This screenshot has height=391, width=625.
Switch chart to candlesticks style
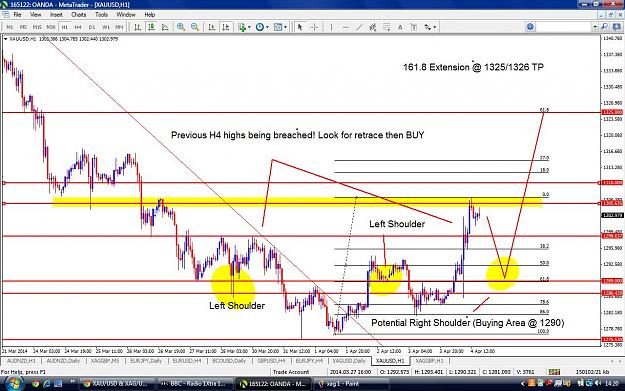[x=151, y=27]
